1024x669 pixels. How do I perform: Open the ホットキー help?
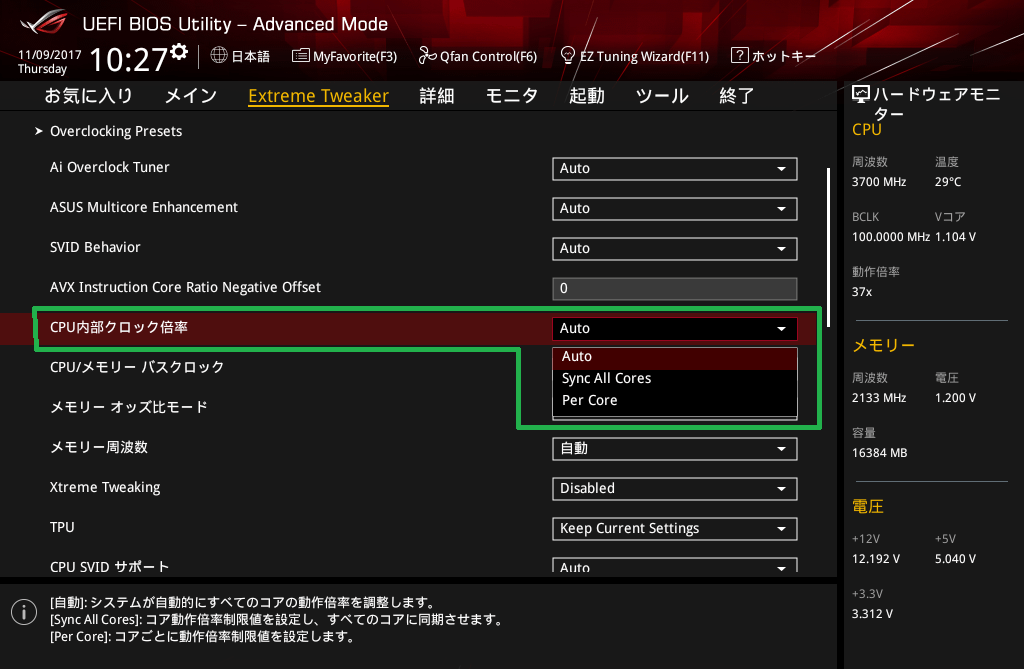click(774, 56)
